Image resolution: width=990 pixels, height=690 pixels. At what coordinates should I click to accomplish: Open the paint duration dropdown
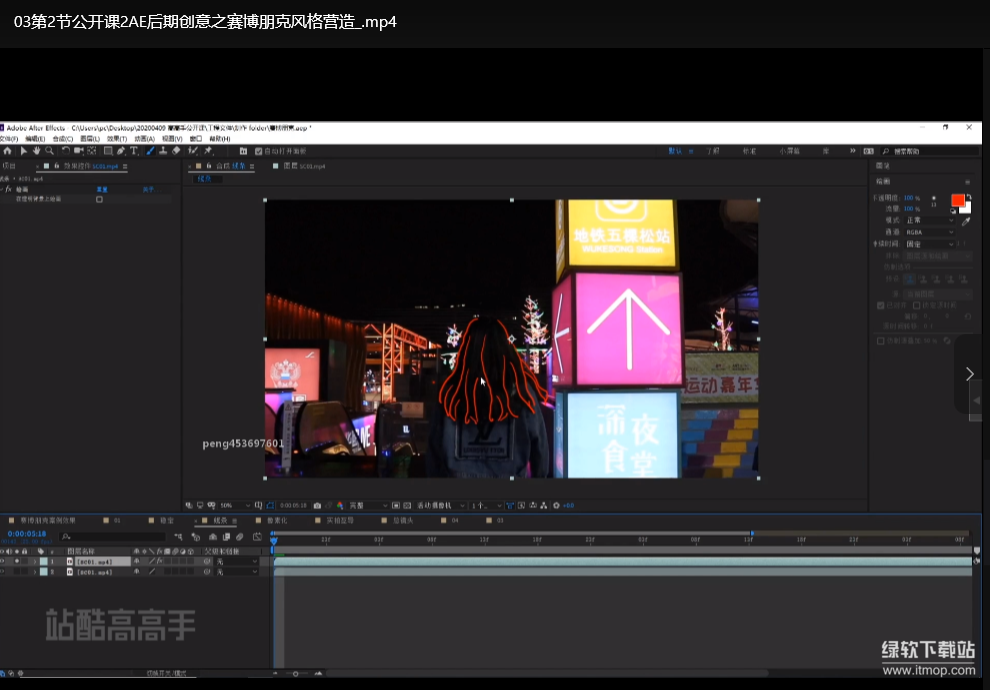[931, 244]
